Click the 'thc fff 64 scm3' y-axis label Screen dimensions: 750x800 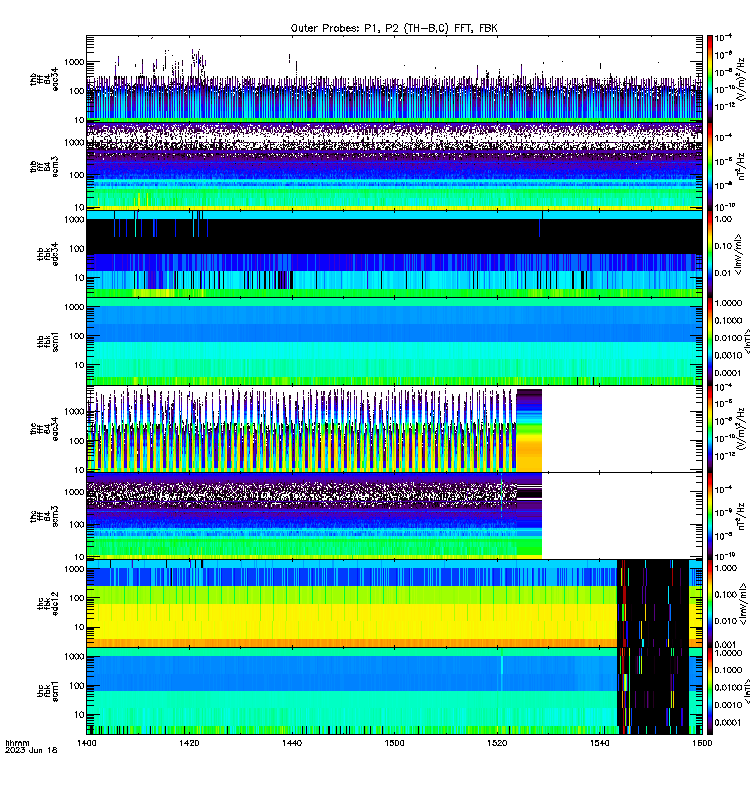(44, 516)
